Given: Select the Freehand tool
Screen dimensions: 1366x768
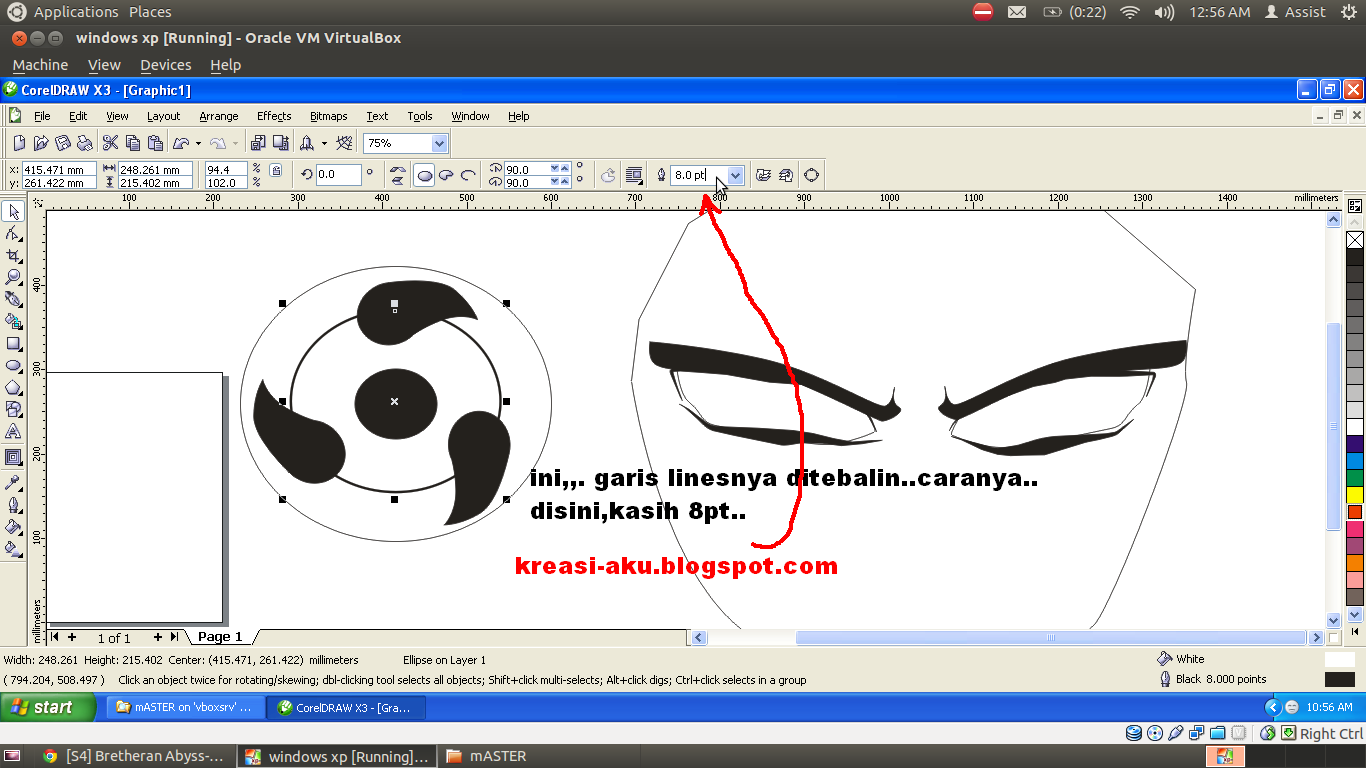Looking at the screenshot, I should pyautogui.click(x=13, y=299).
